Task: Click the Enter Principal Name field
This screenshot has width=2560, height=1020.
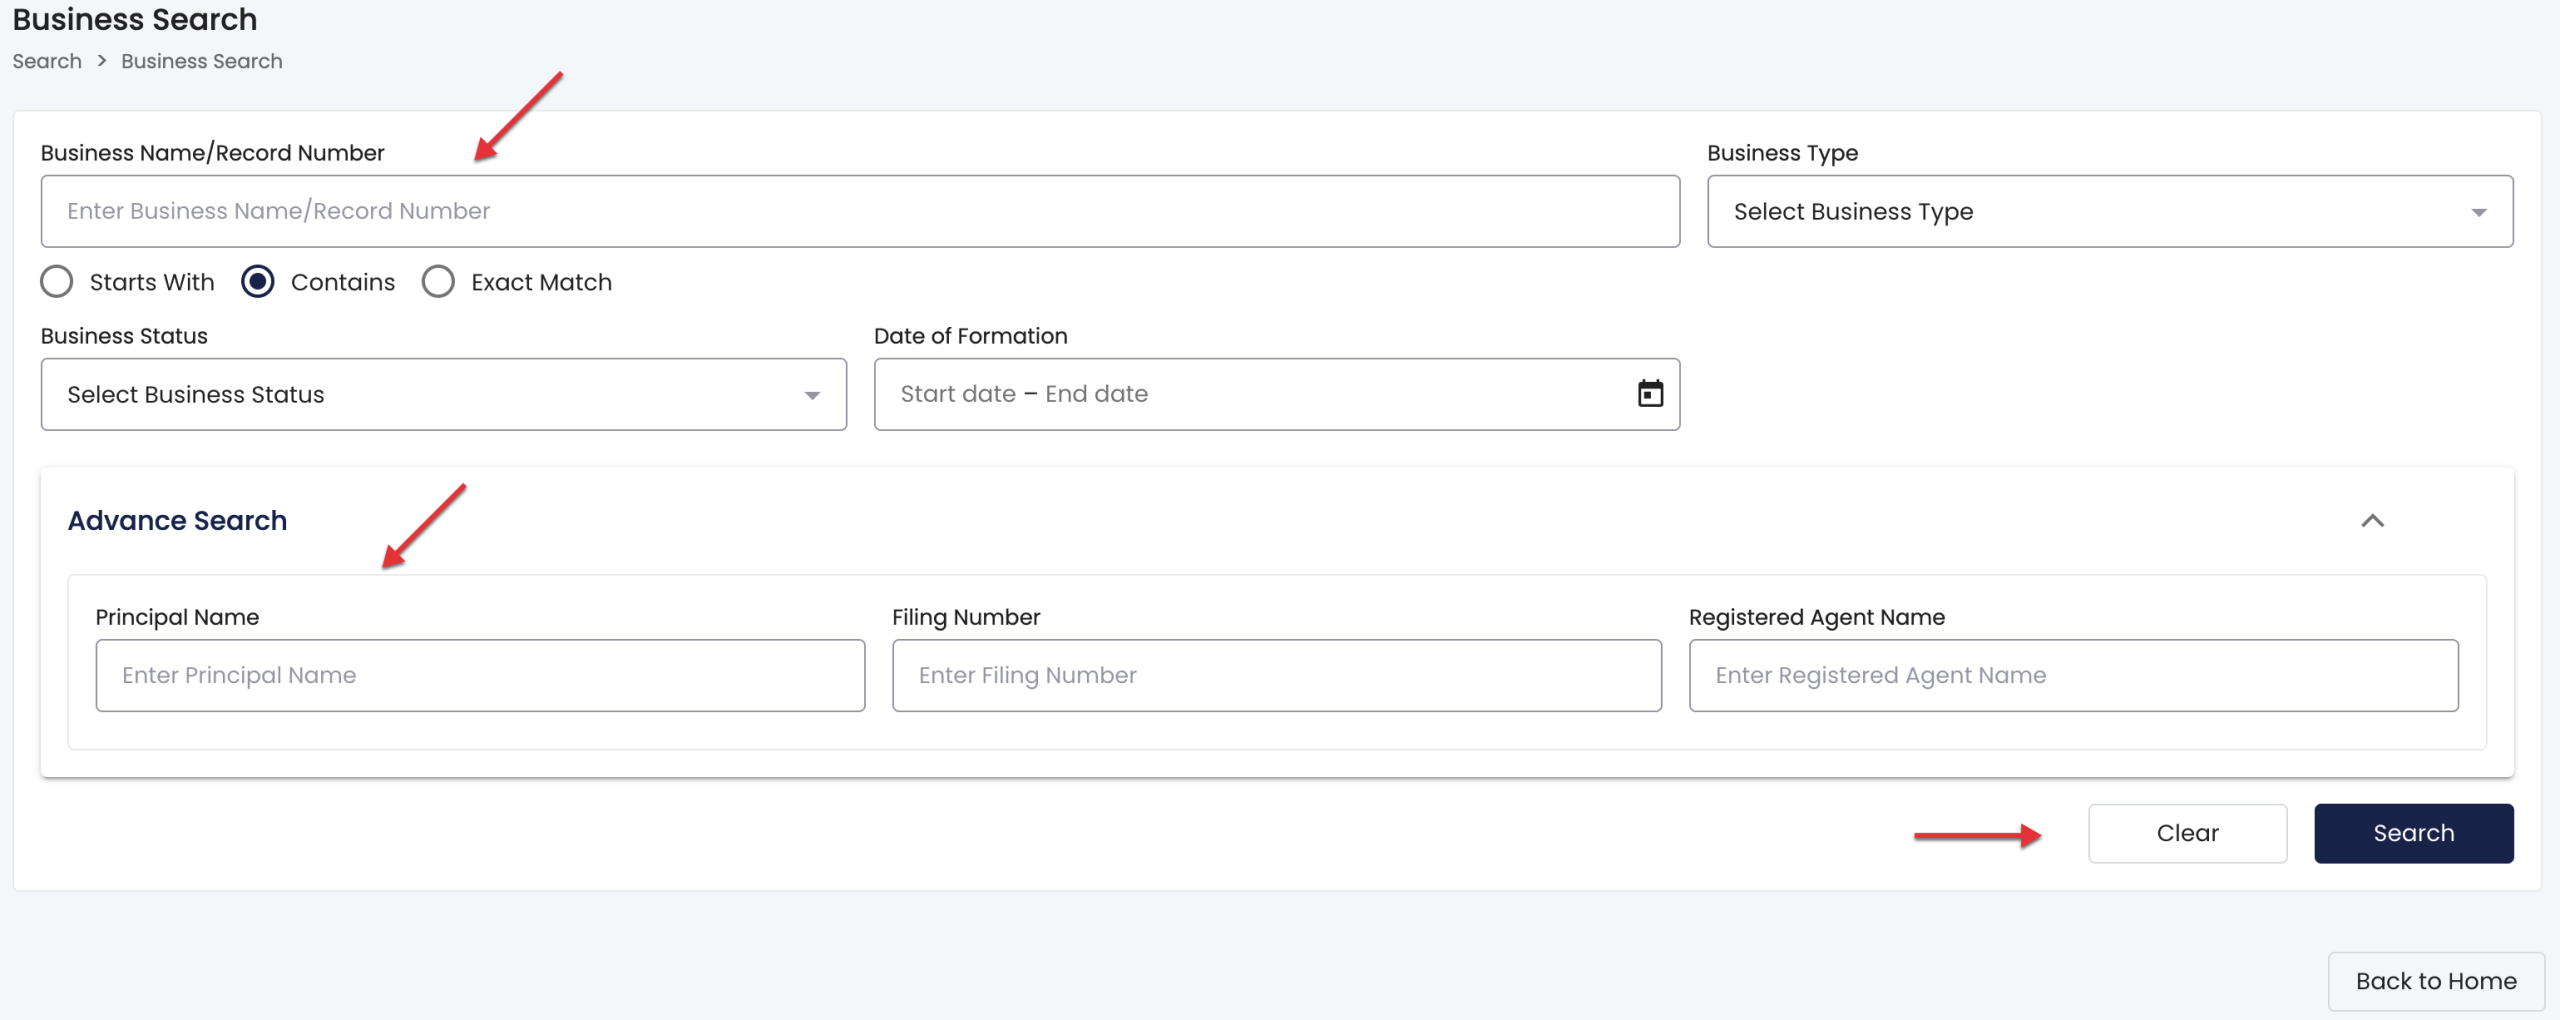Action: pyautogui.click(x=480, y=675)
